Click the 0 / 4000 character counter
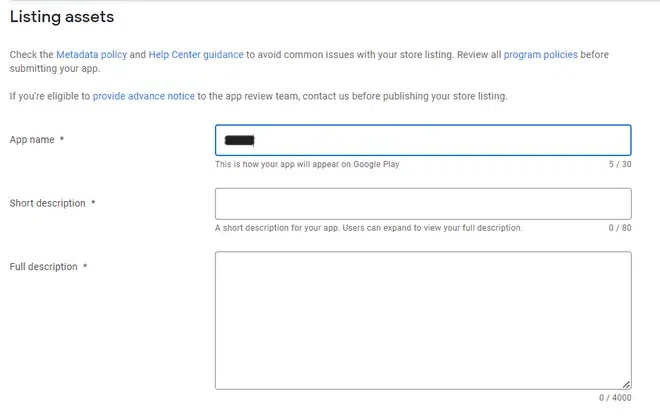Screen dimensions: 660x420 (615, 398)
